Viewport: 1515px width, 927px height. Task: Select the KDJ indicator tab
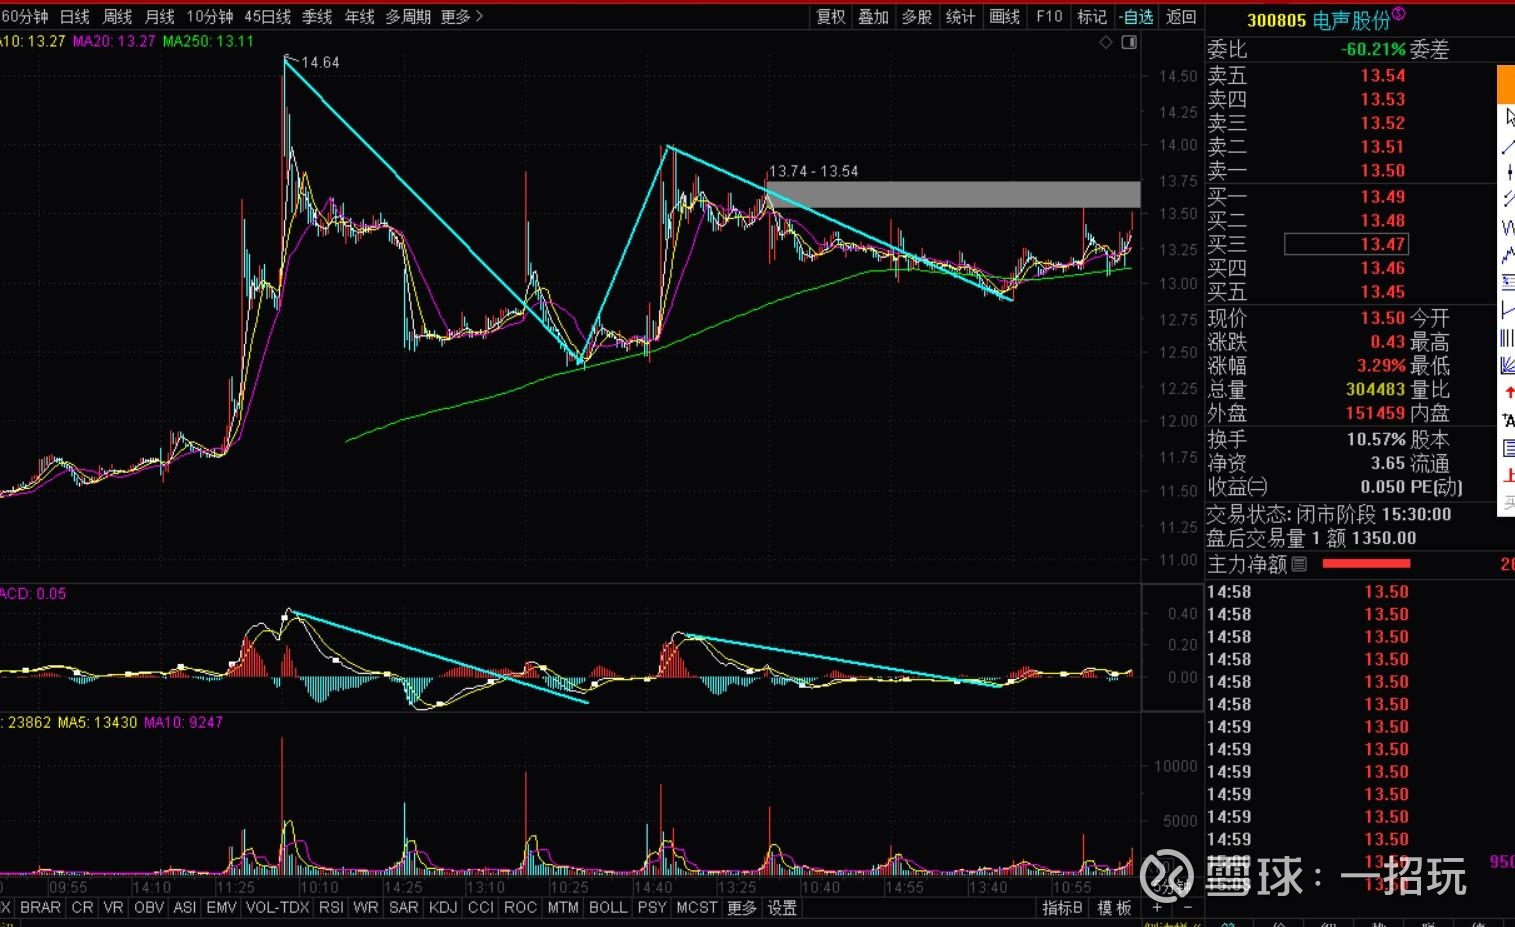pos(442,908)
